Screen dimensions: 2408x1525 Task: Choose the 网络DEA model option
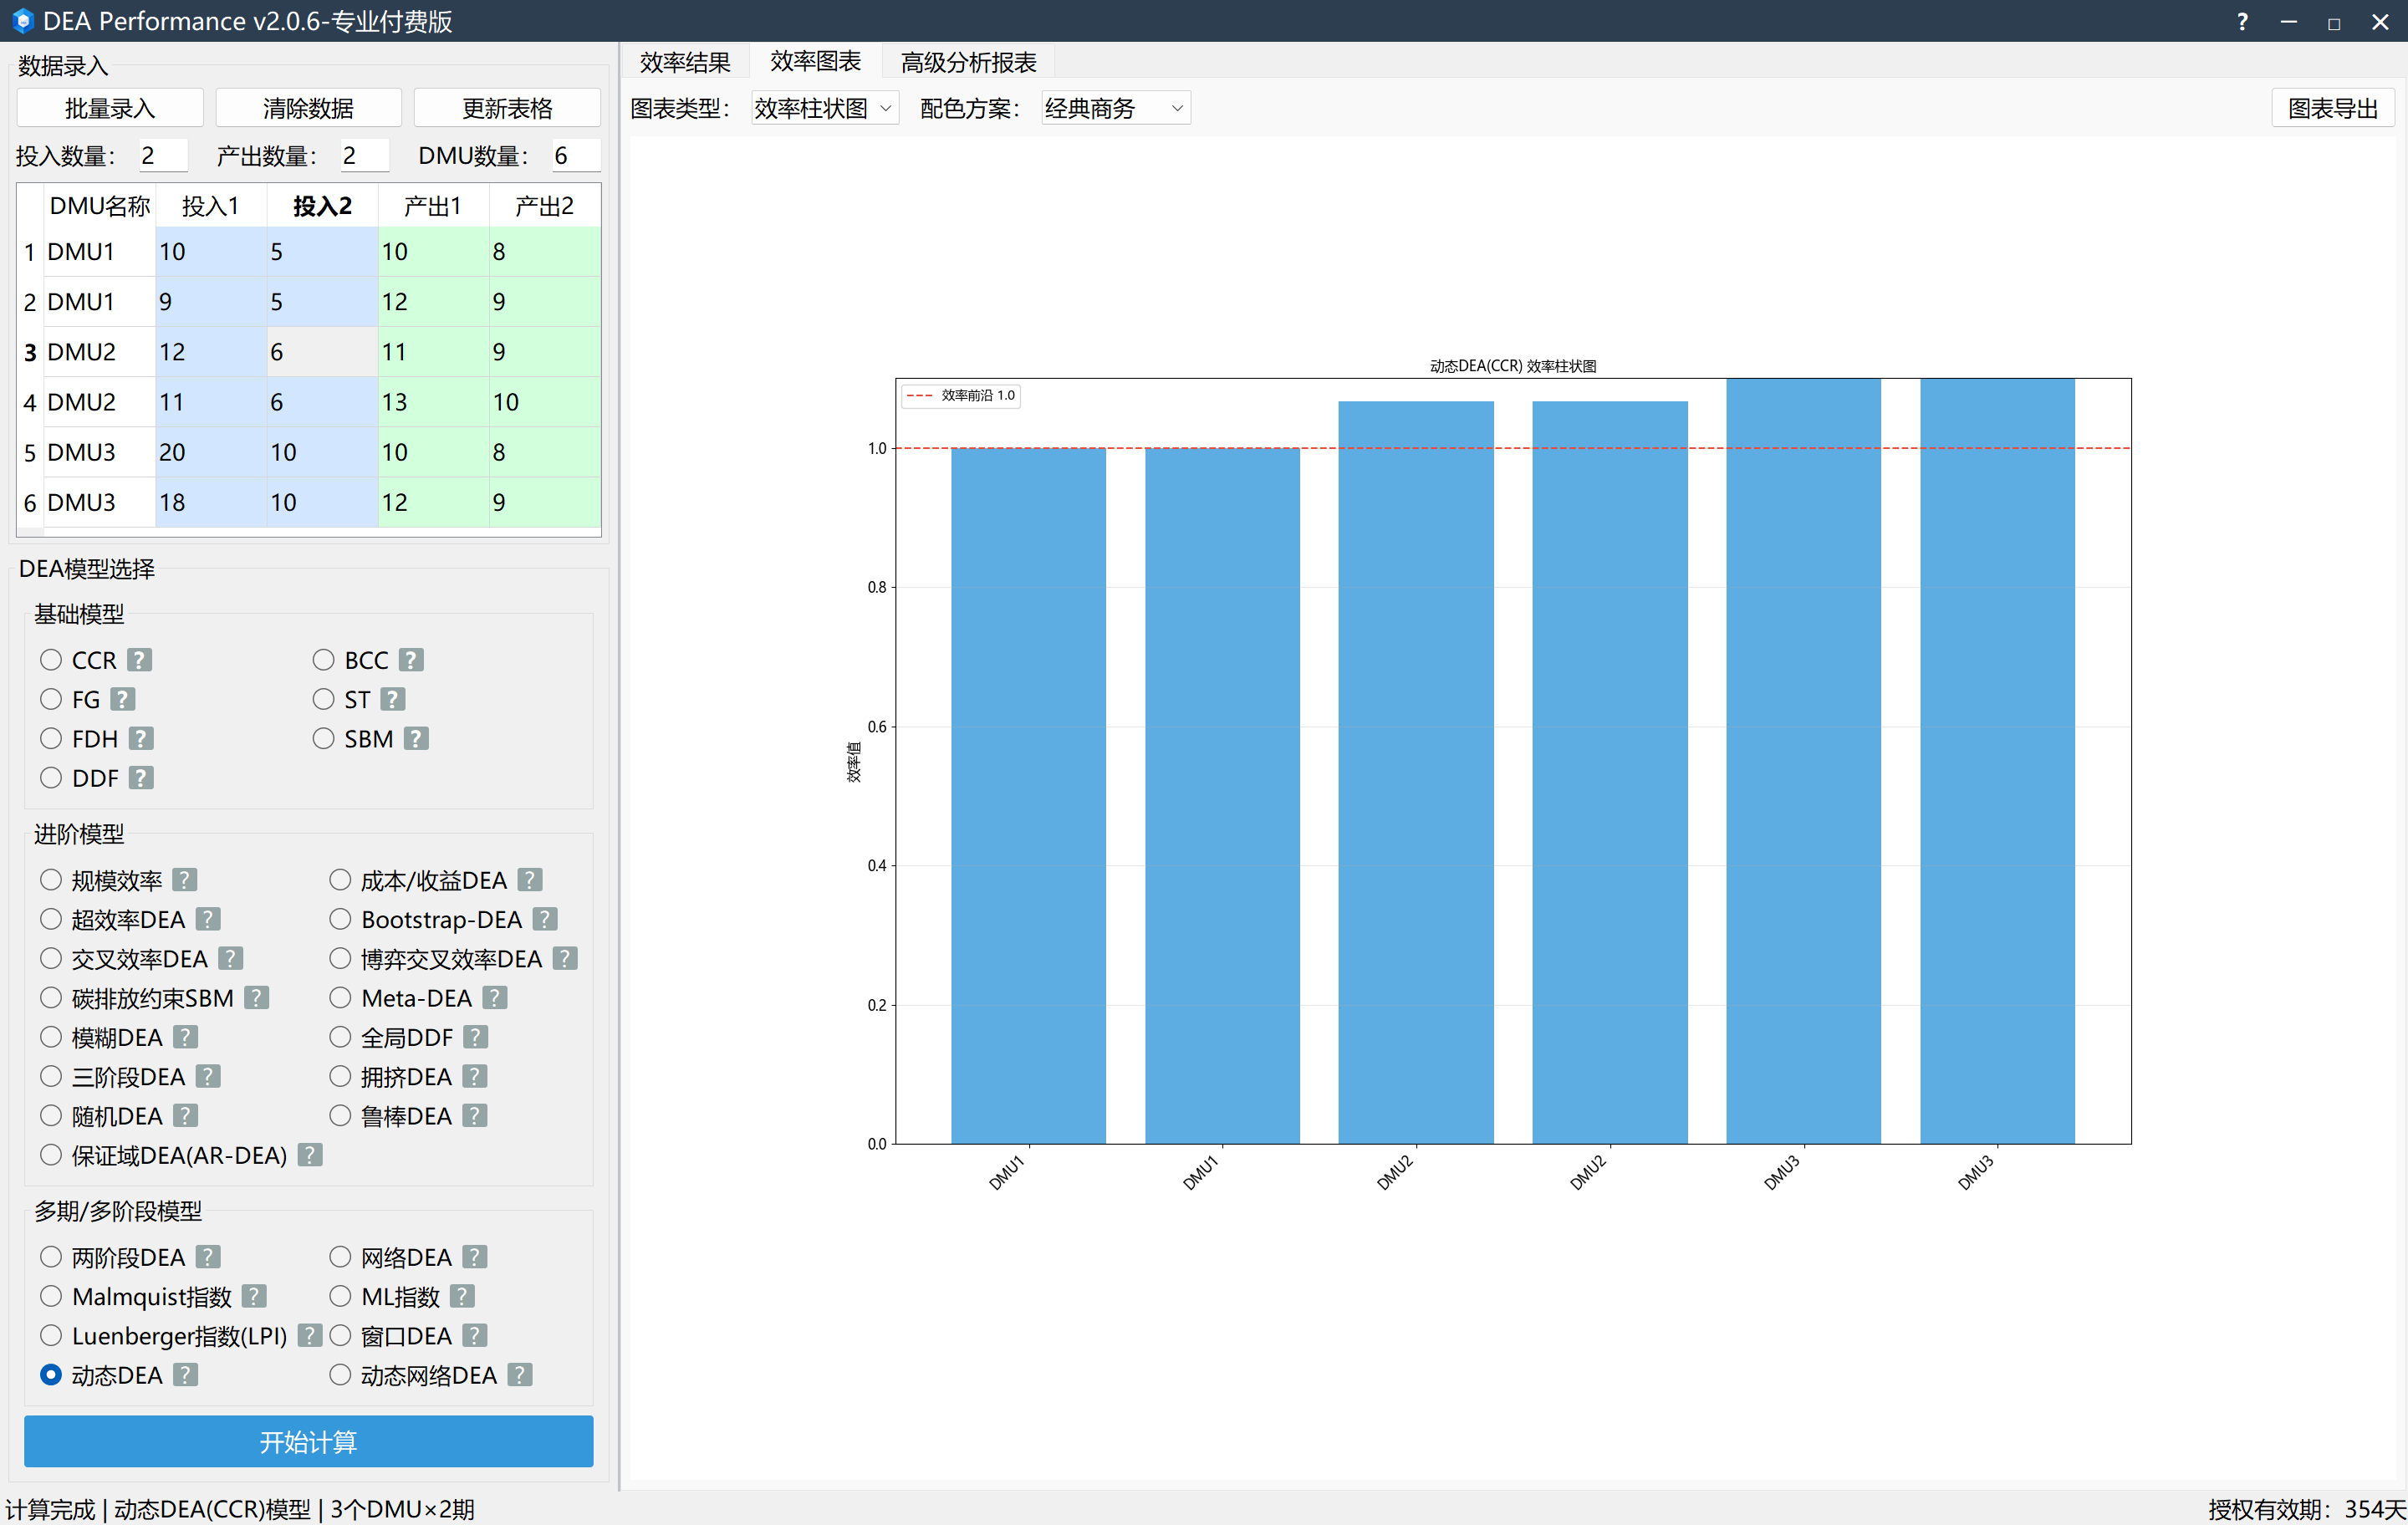tap(340, 1257)
